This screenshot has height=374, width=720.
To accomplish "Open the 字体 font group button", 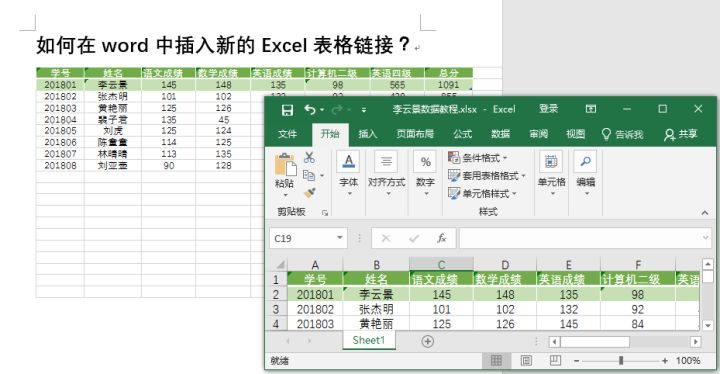I will pyautogui.click(x=349, y=175).
